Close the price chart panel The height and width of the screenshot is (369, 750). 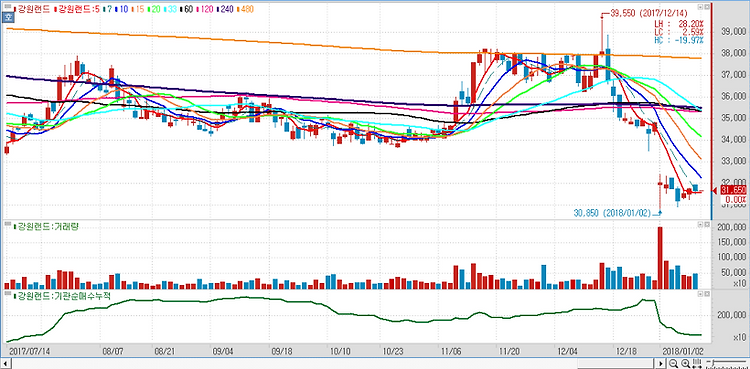click(706, 8)
